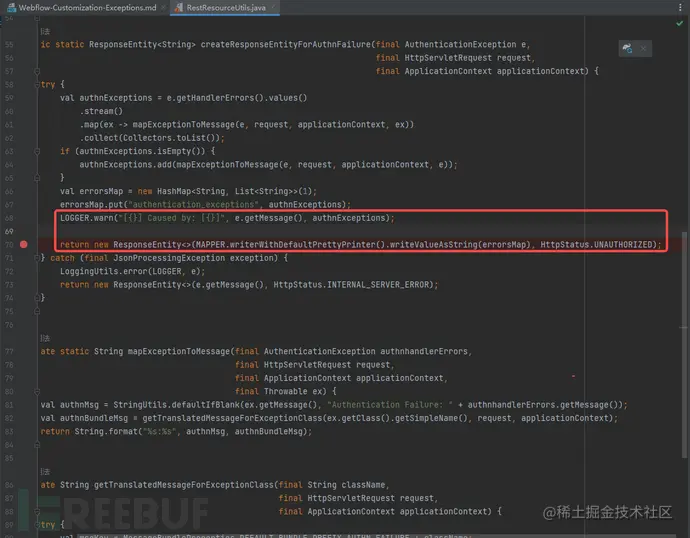Click the Java file icon on RestResourceUtils tab
The height and width of the screenshot is (538, 690).
[178, 7]
